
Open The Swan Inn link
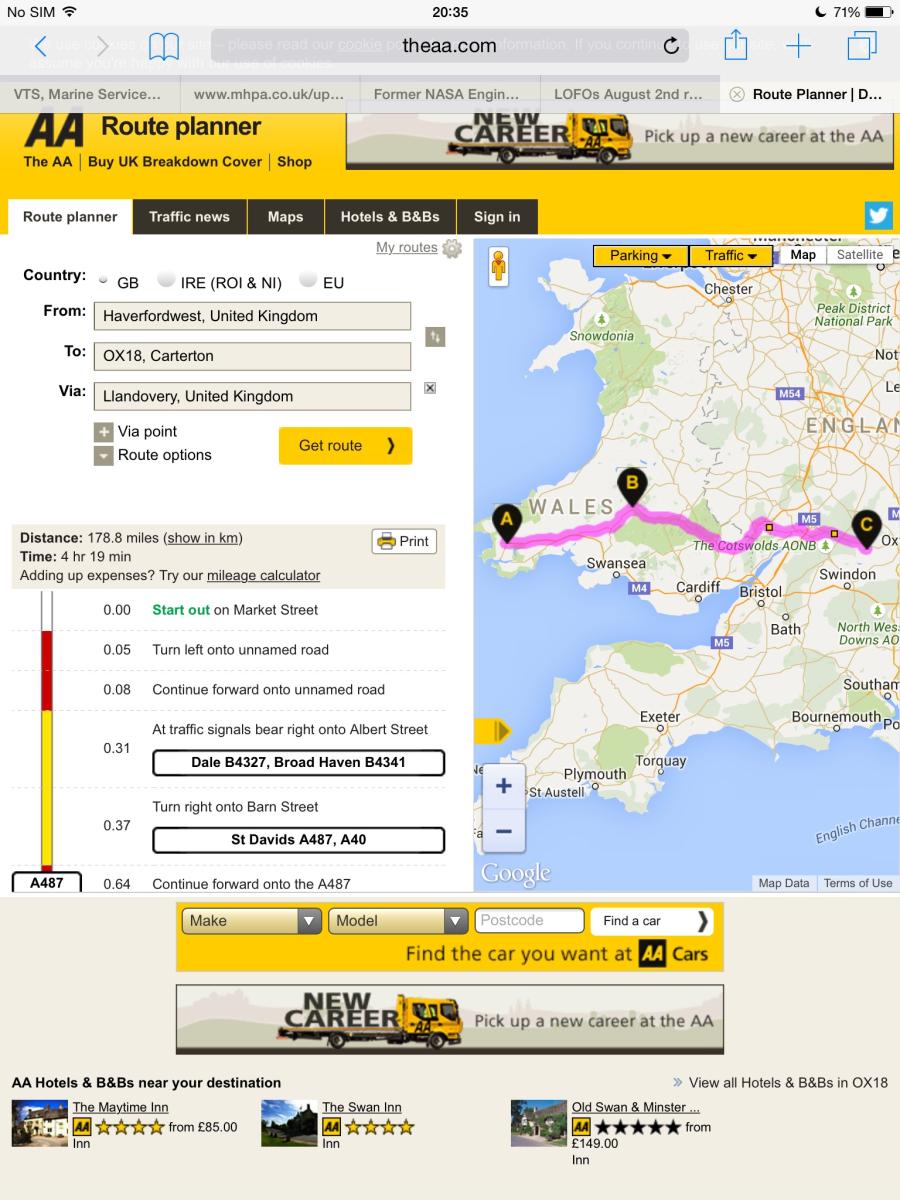pos(362,1107)
